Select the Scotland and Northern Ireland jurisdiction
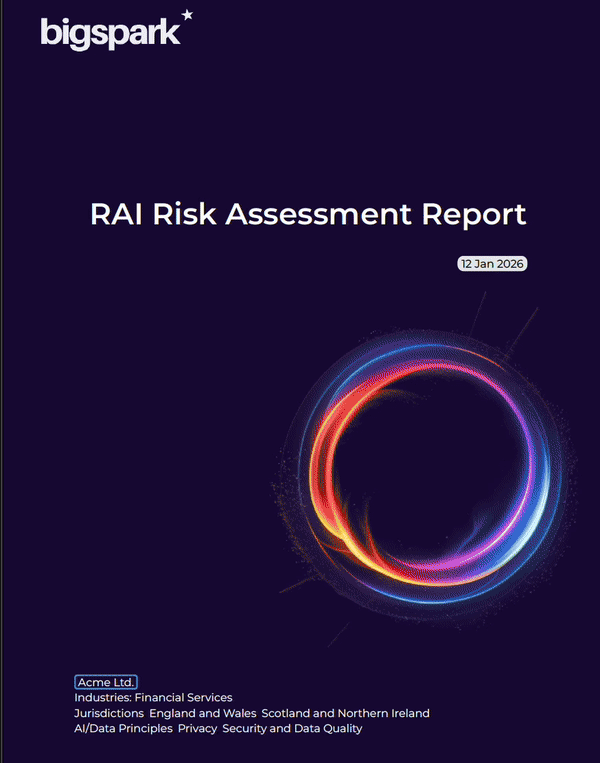The image size is (600, 763). click(x=345, y=713)
